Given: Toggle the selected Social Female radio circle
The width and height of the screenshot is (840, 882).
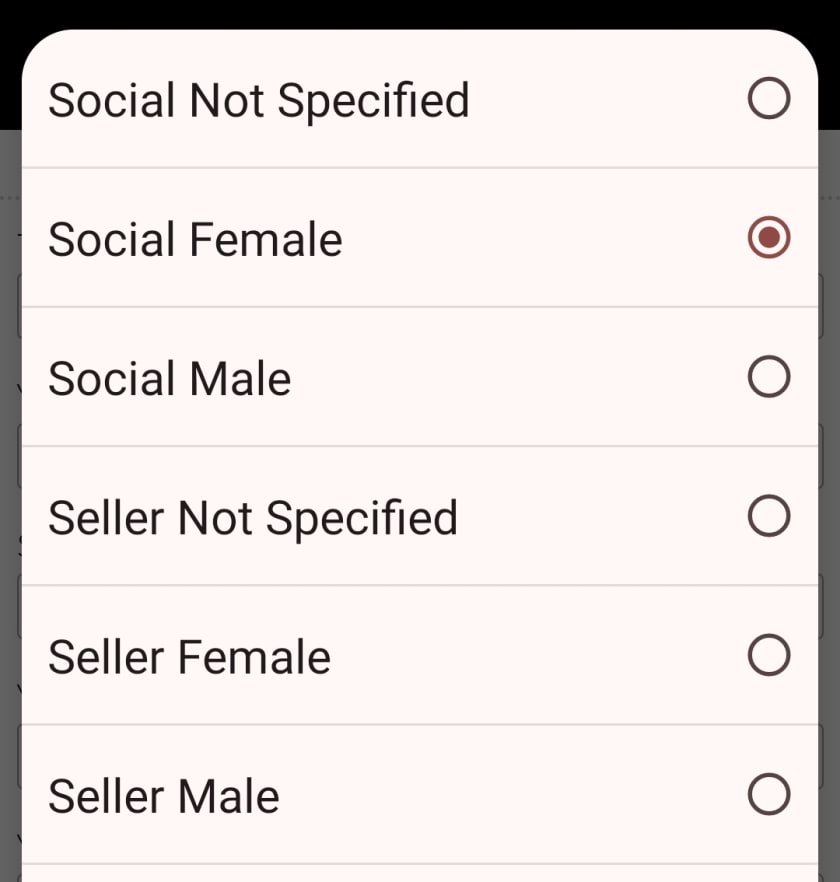Looking at the screenshot, I should (769, 237).
